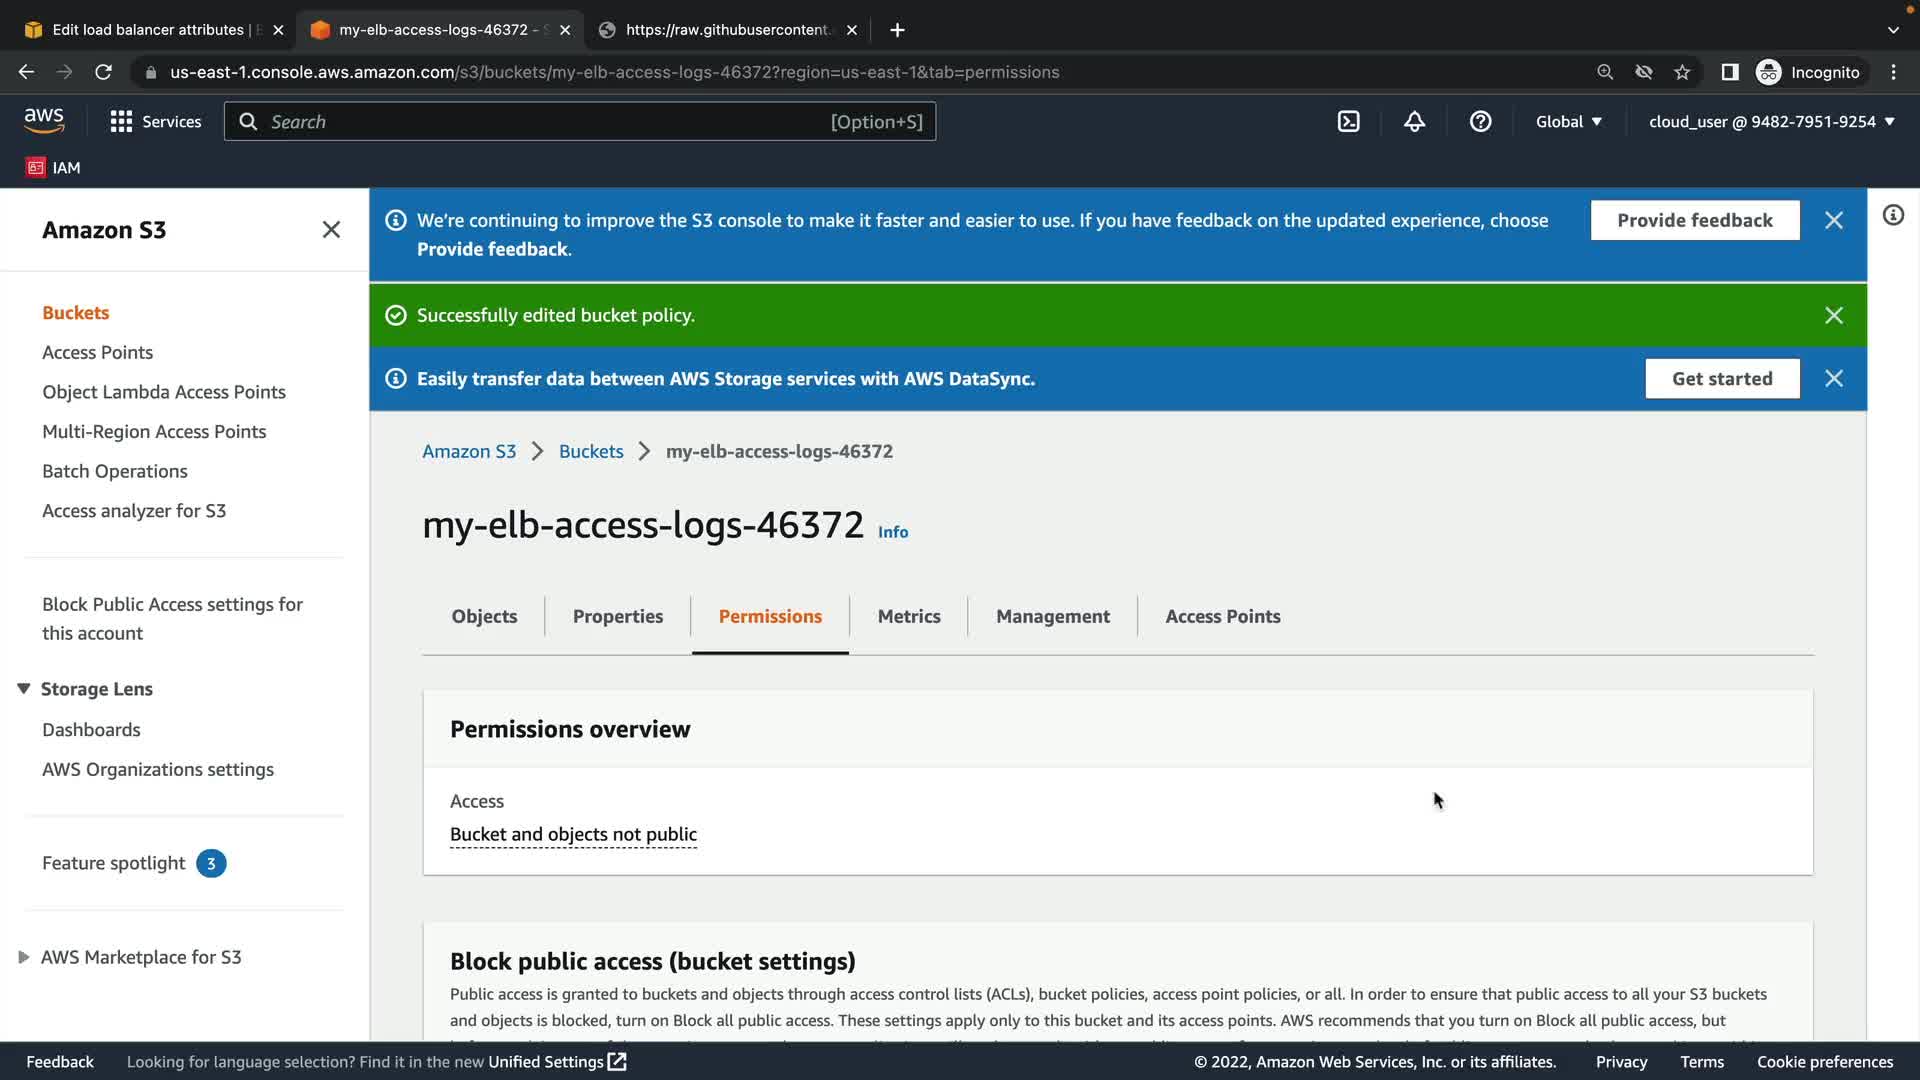
Task: Open AWS CloudShell terminal icon
Action: [x=1348, y=122]
